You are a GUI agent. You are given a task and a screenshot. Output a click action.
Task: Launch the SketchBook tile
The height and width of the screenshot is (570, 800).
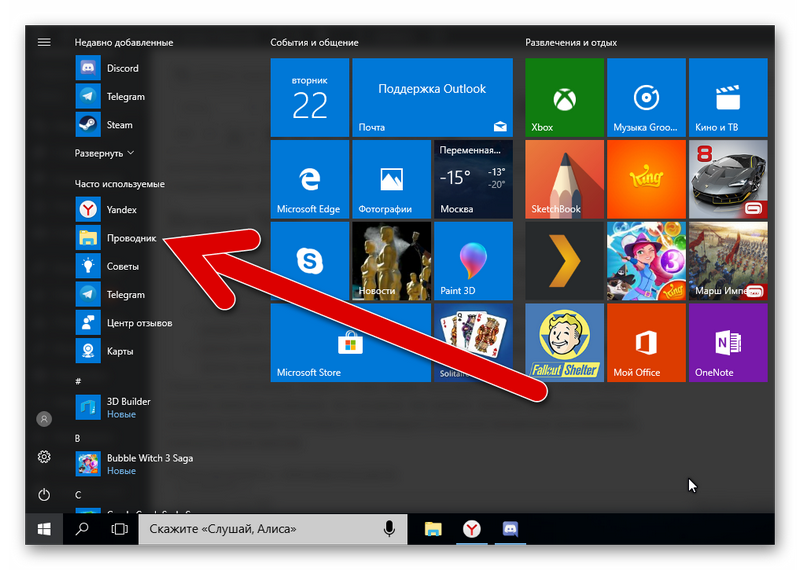tap(564, 179)
